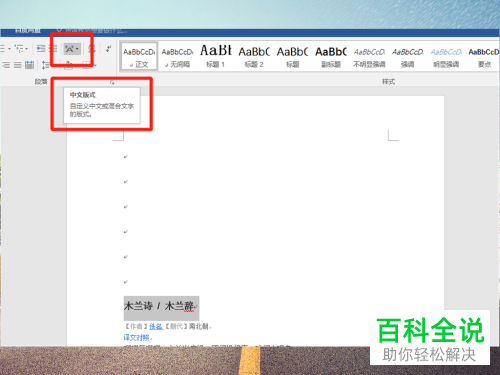This screenshot has width=500, height=375.
Task: Apply the 明显强调 style
Action: pyautogui.click(x=446, y=56)
